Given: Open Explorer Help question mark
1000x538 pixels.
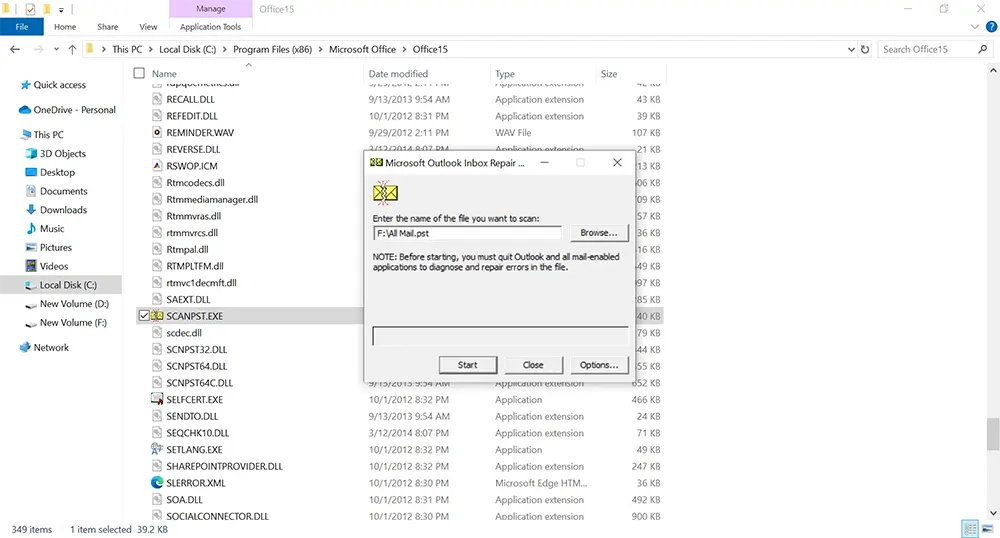Looking at the screenshot, I should click(991, 27).
